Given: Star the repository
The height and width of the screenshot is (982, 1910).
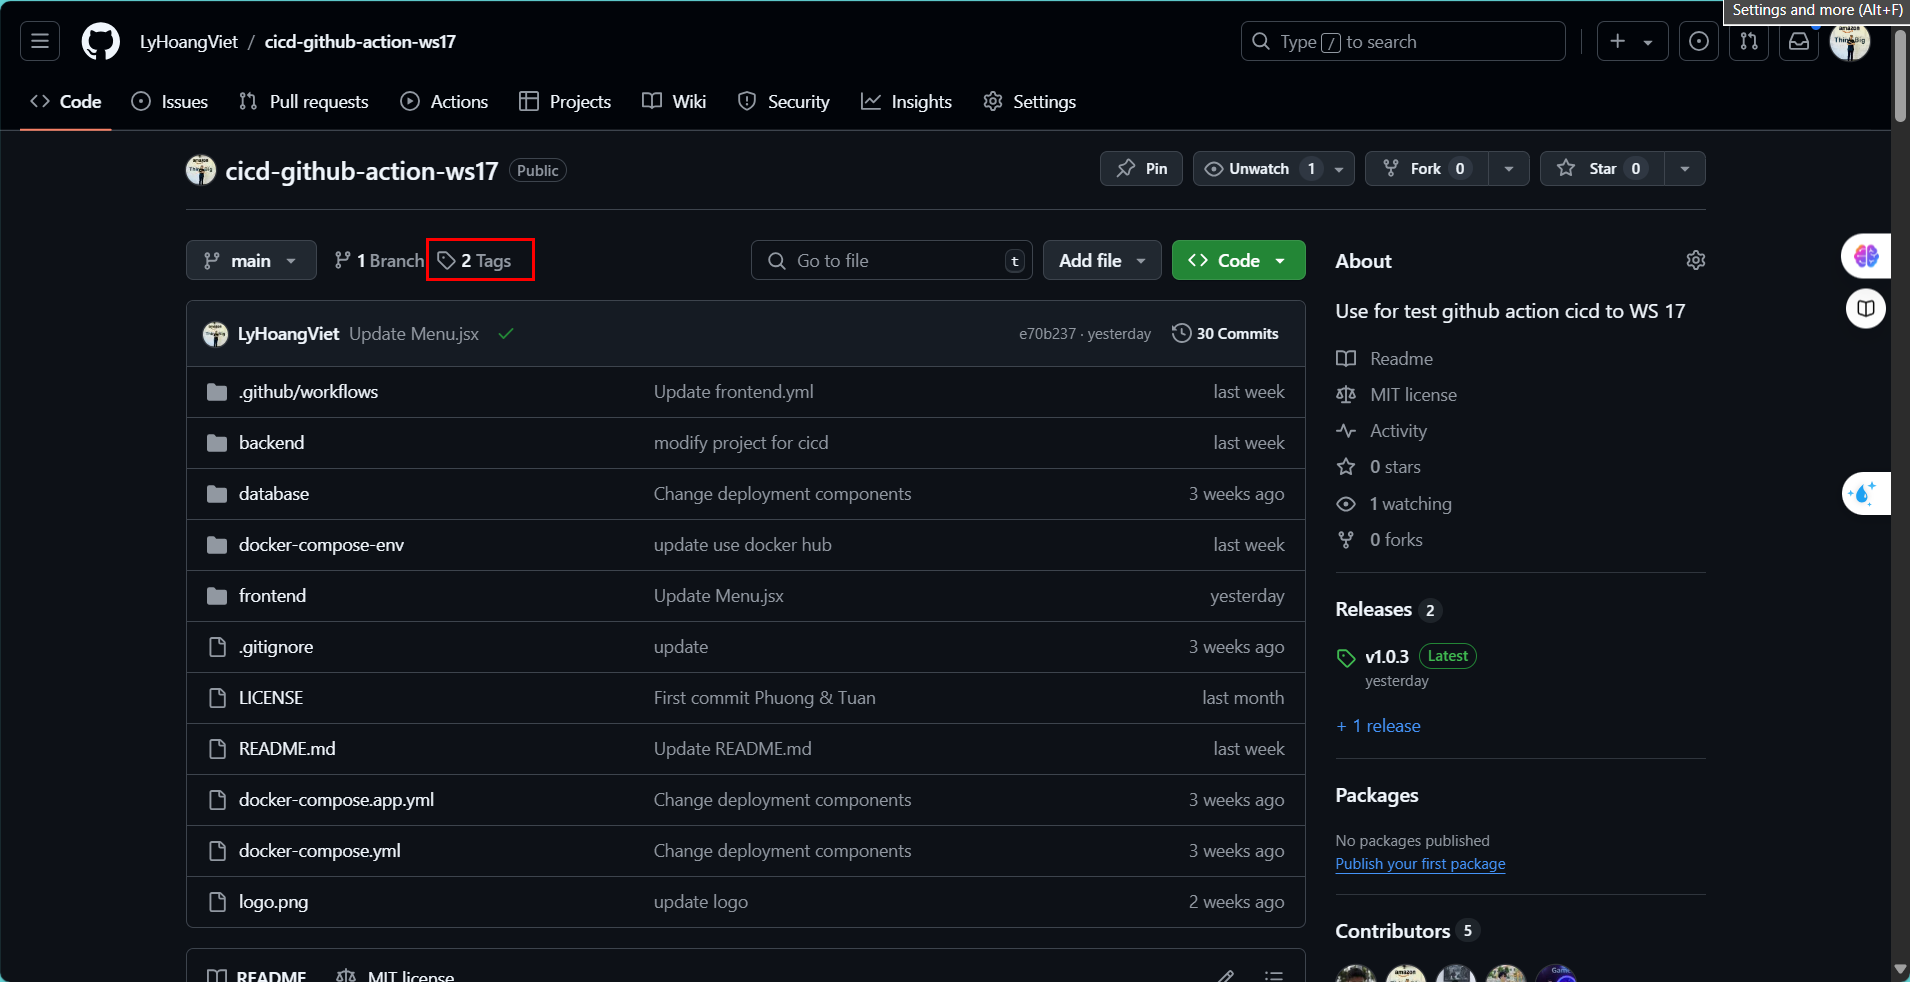Looking at the screenshot, I should point(1602,168).
